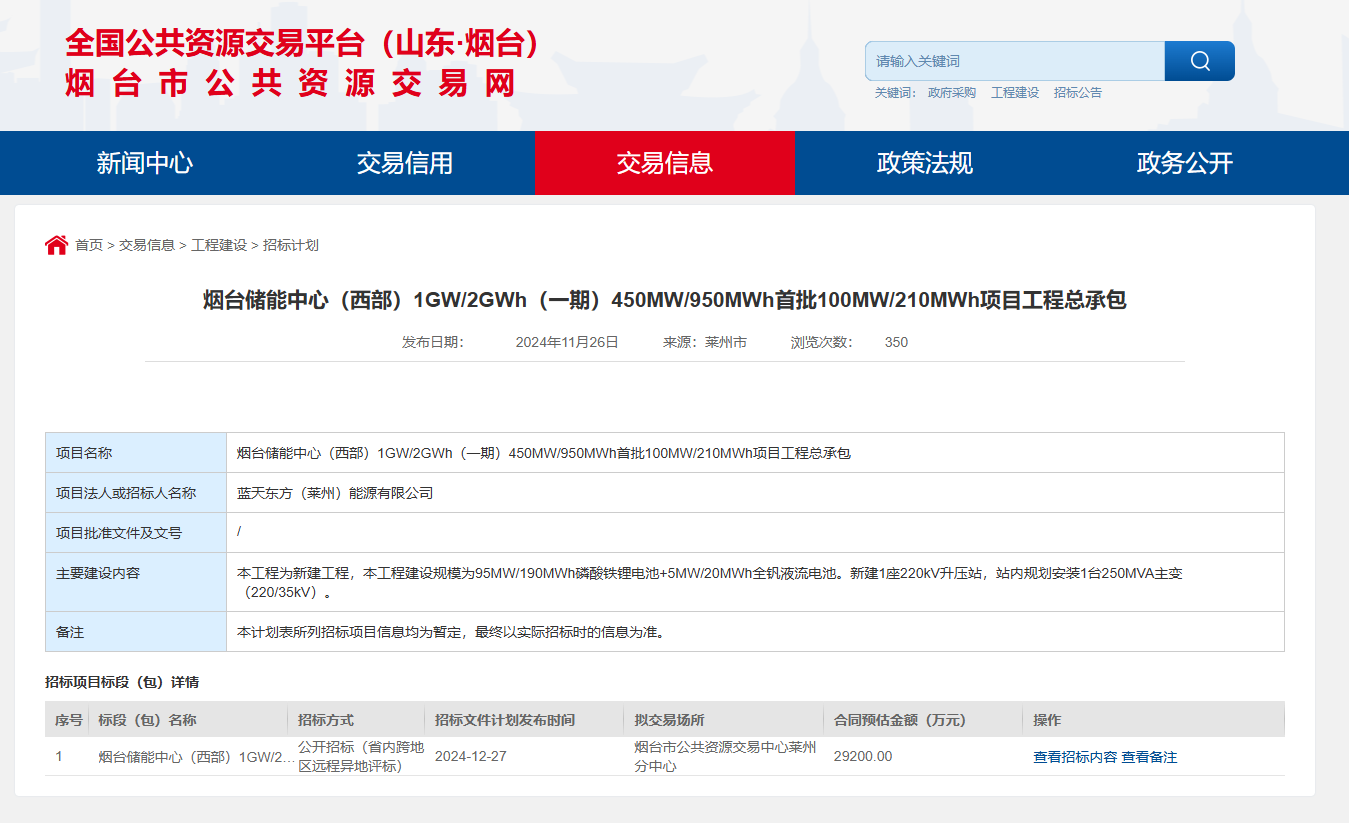Image resolution: width=1349 pixels, height=823 pixels.
Task: Click the 项目名称 label cell
Action: pyautogui.click(x=136, y=453)
